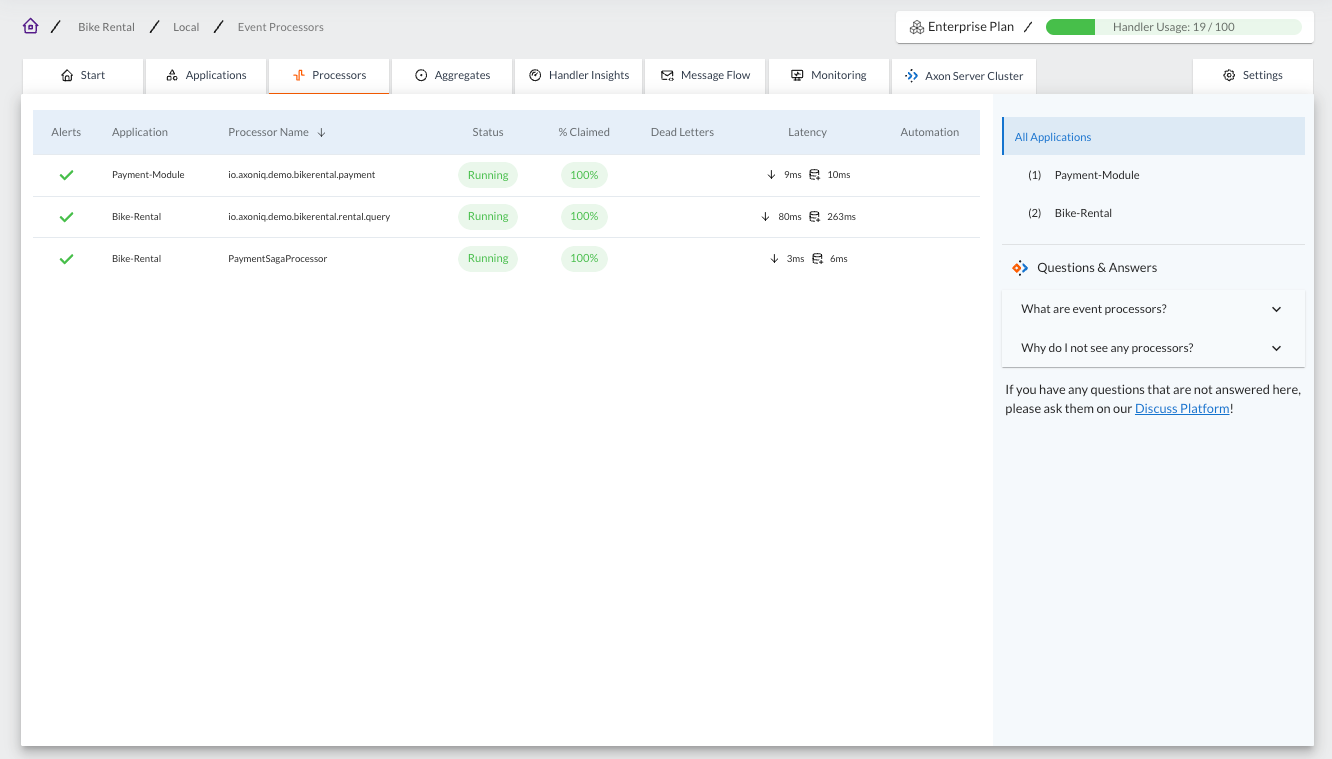Image resolution: width=1332 pixels, height=759 pixels.
Task: Click the Start tab house icon
Action: pyautogui.click(x=67, y=75)
